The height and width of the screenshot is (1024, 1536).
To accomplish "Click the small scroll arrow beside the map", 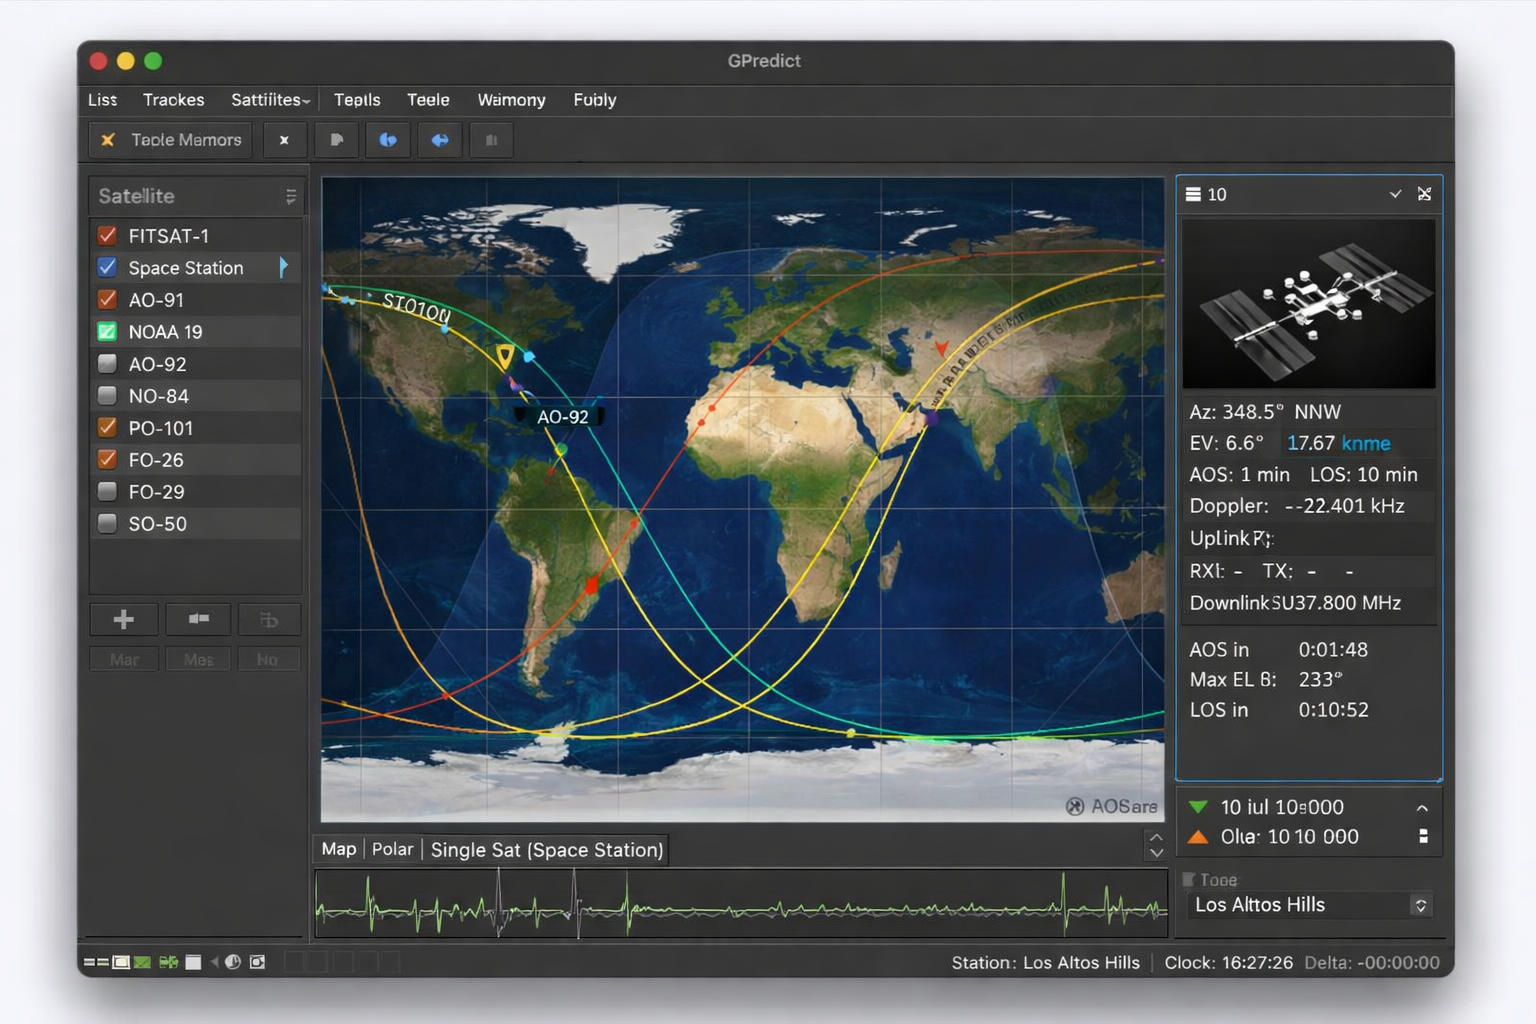I will (1156, 845).
